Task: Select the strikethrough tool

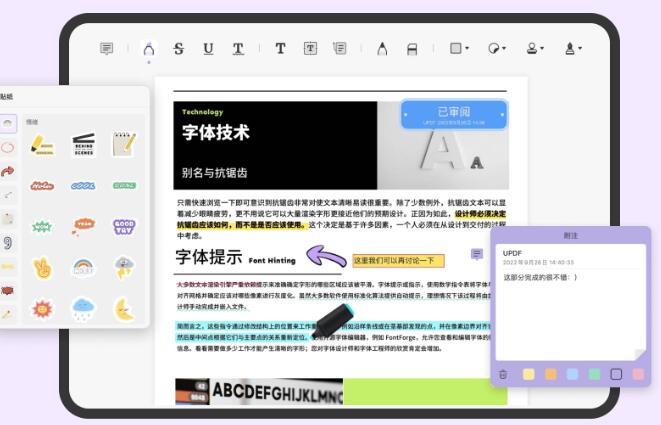Action: 179,48
